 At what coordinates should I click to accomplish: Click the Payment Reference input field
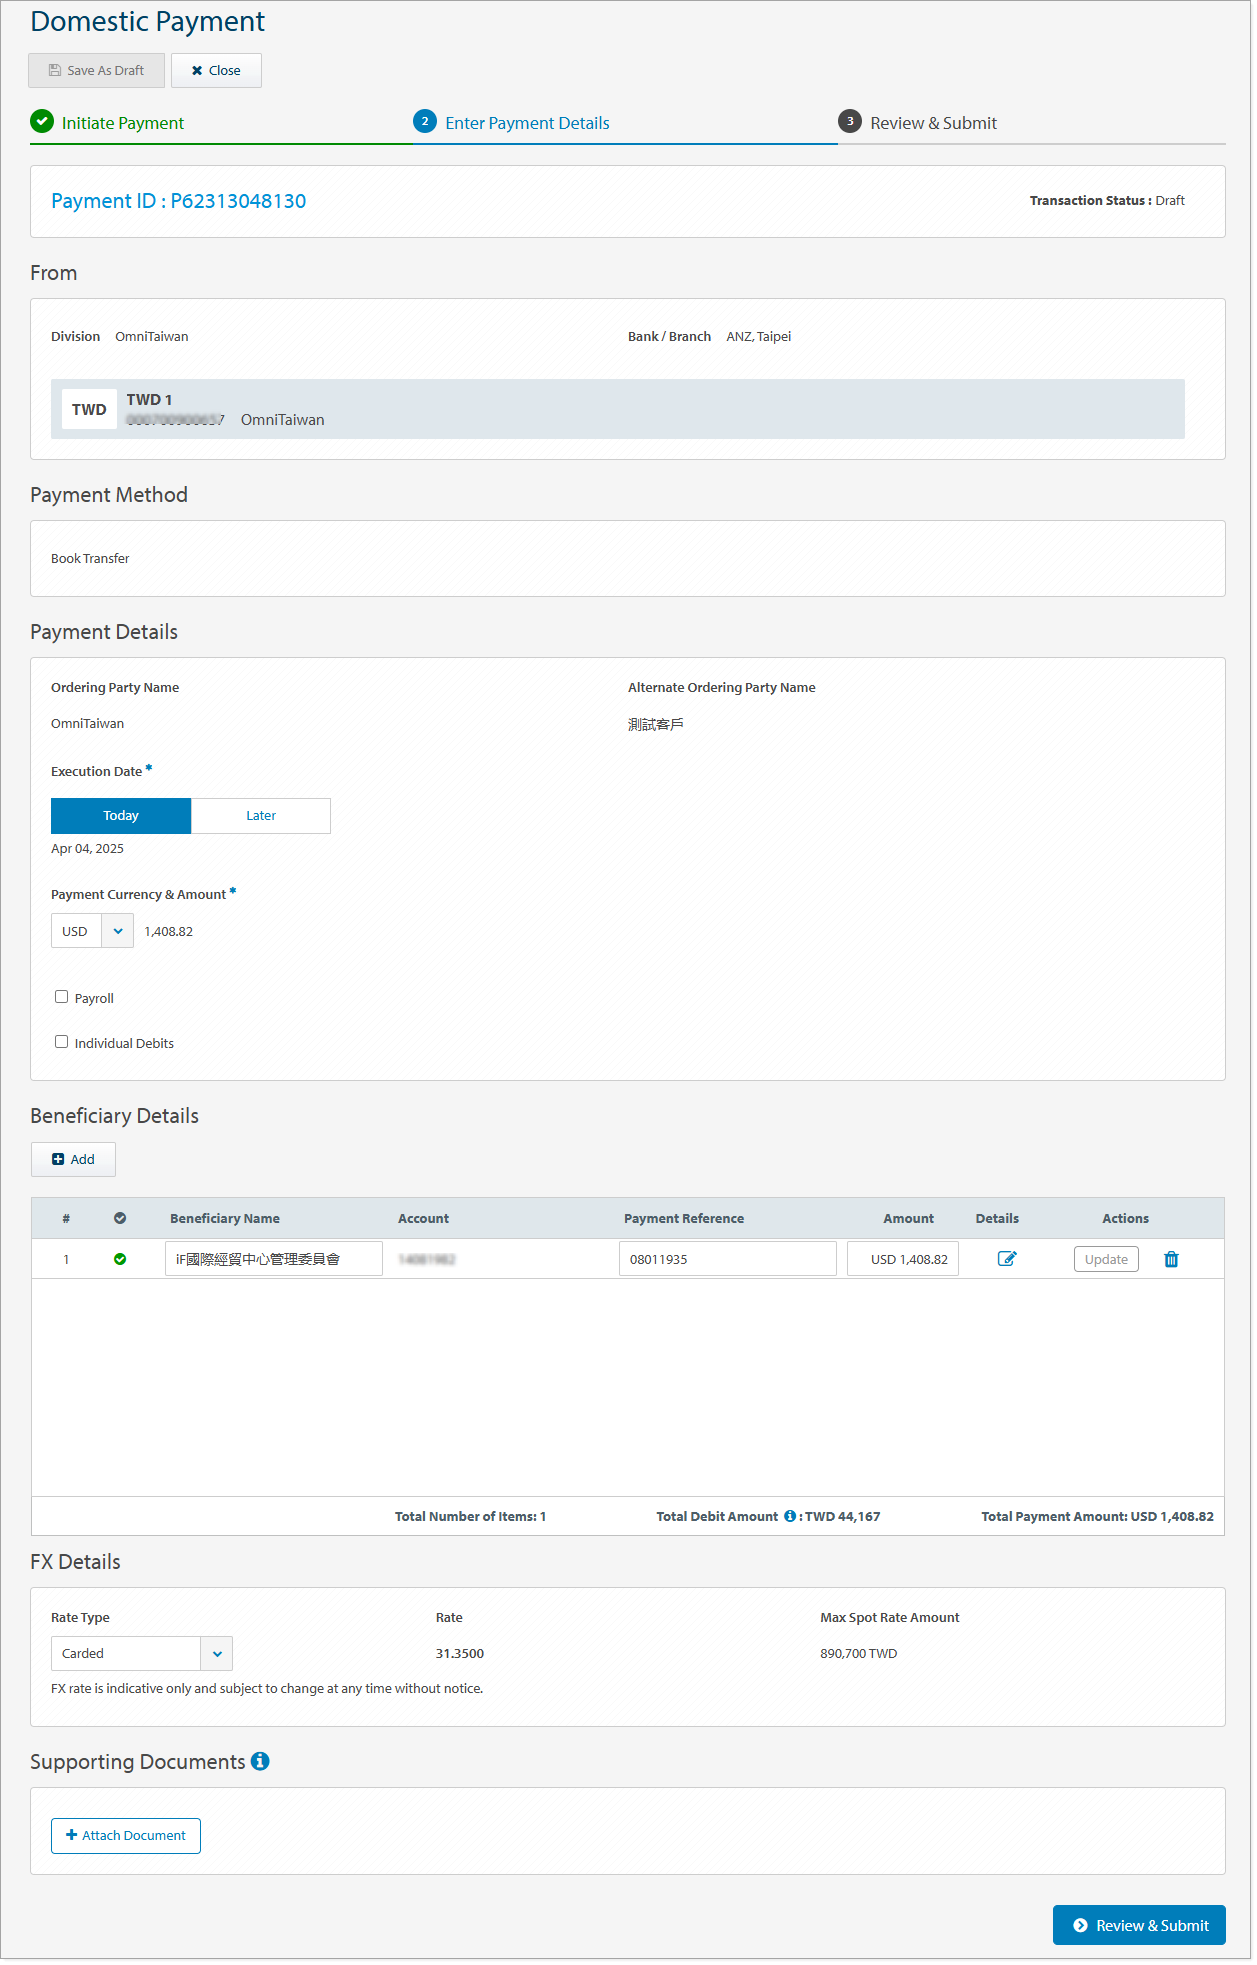click(x=727, y=1259)
